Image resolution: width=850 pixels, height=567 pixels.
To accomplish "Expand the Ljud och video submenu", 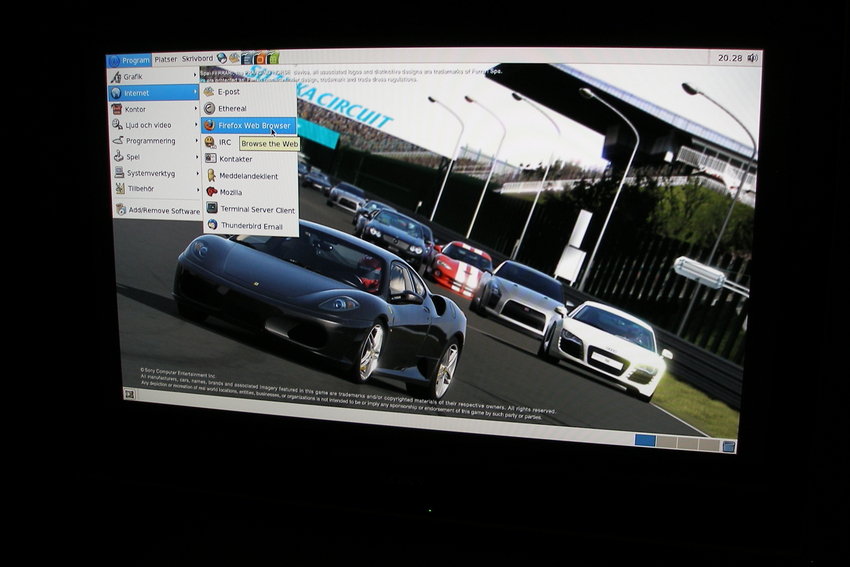I will (155, 125).
